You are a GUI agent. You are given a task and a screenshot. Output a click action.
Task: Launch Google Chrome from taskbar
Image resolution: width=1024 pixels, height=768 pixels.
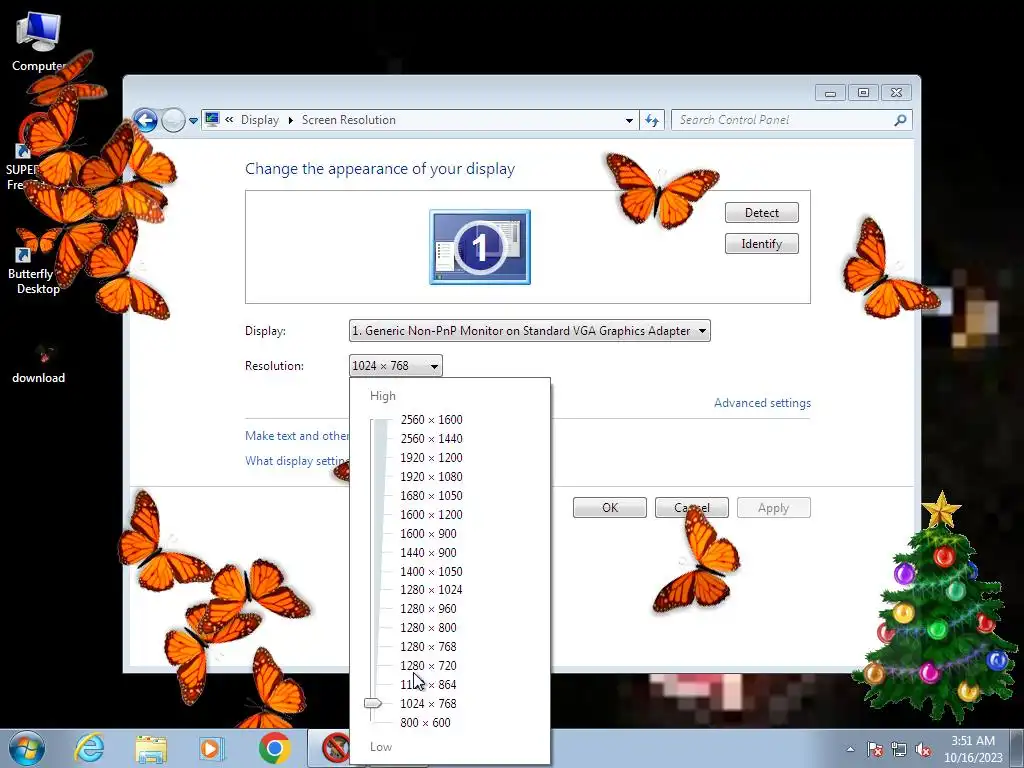pyautogui.click(x=274, y=748)
